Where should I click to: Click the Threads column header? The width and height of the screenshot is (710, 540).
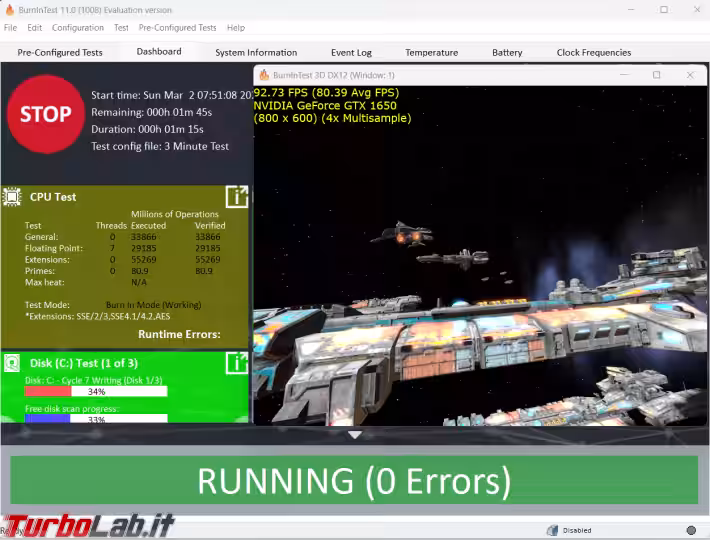pos(111,225)
